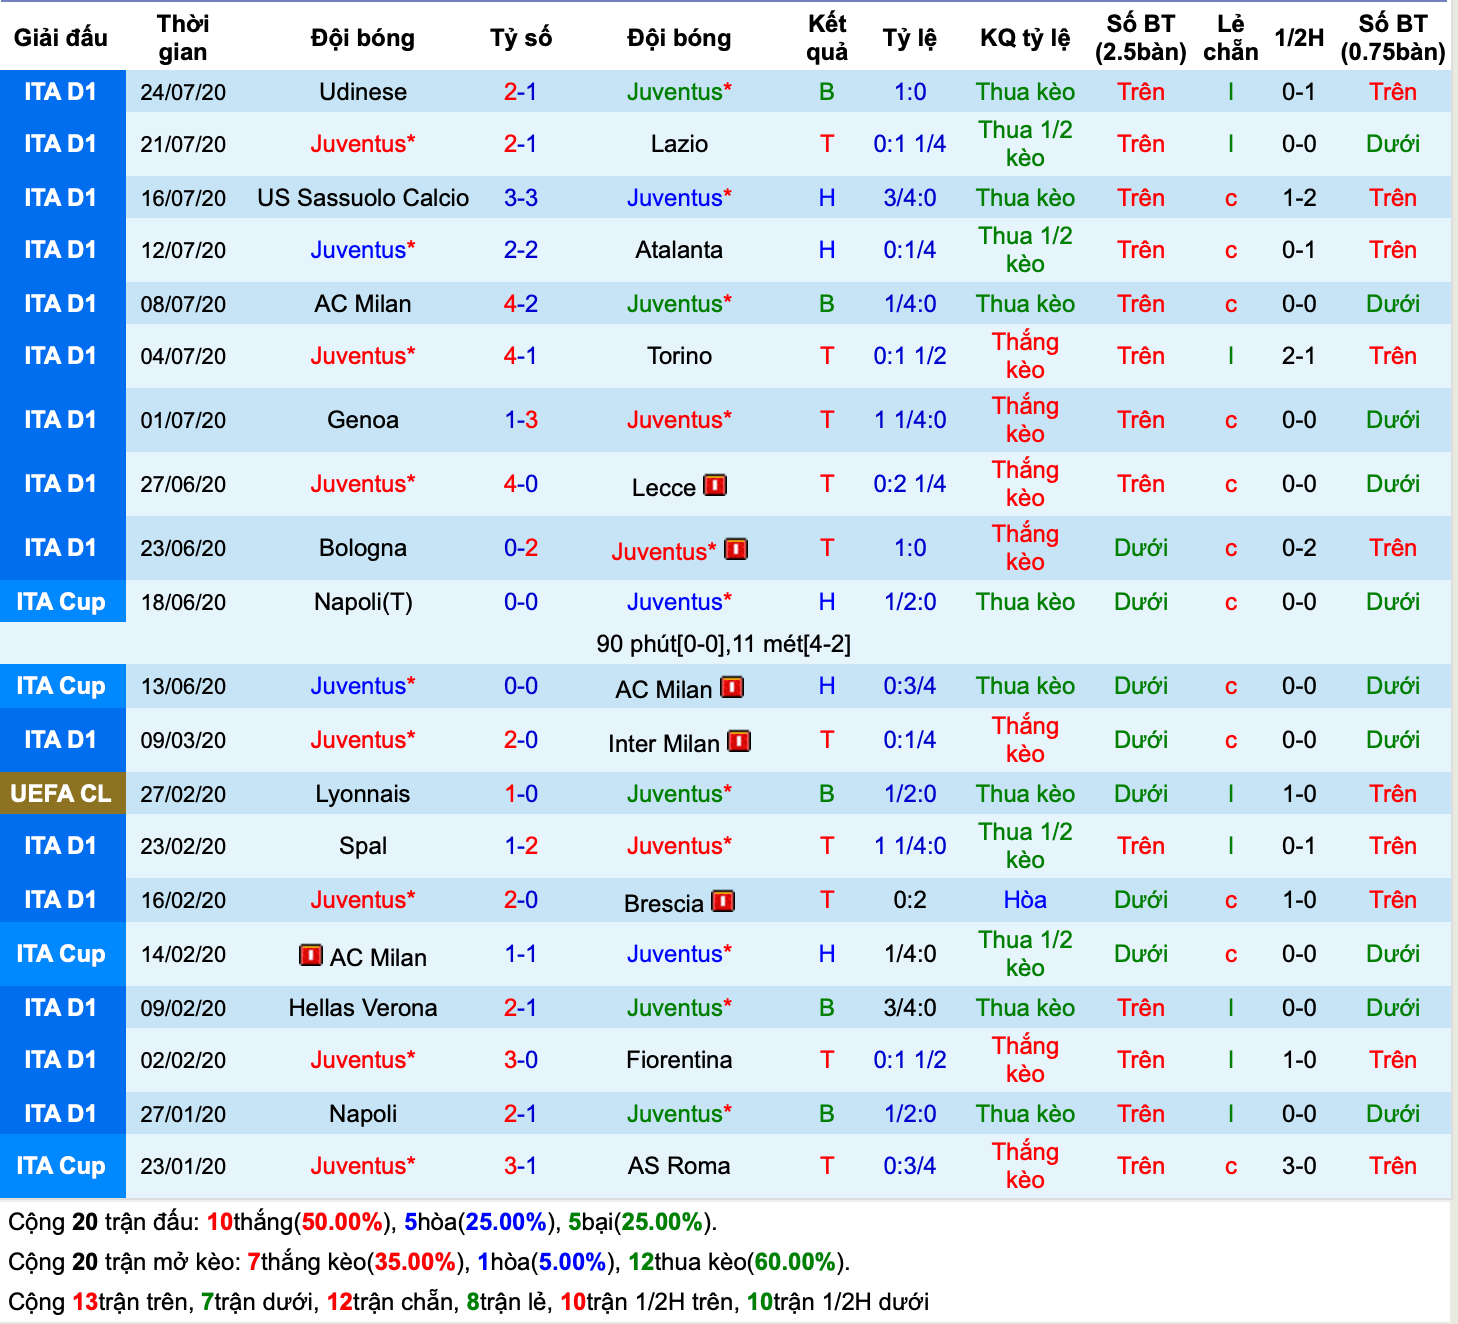Click 'Hòa' result in Brescia row
This screenshot has height=1324, width=1458.
point(1025,900)
